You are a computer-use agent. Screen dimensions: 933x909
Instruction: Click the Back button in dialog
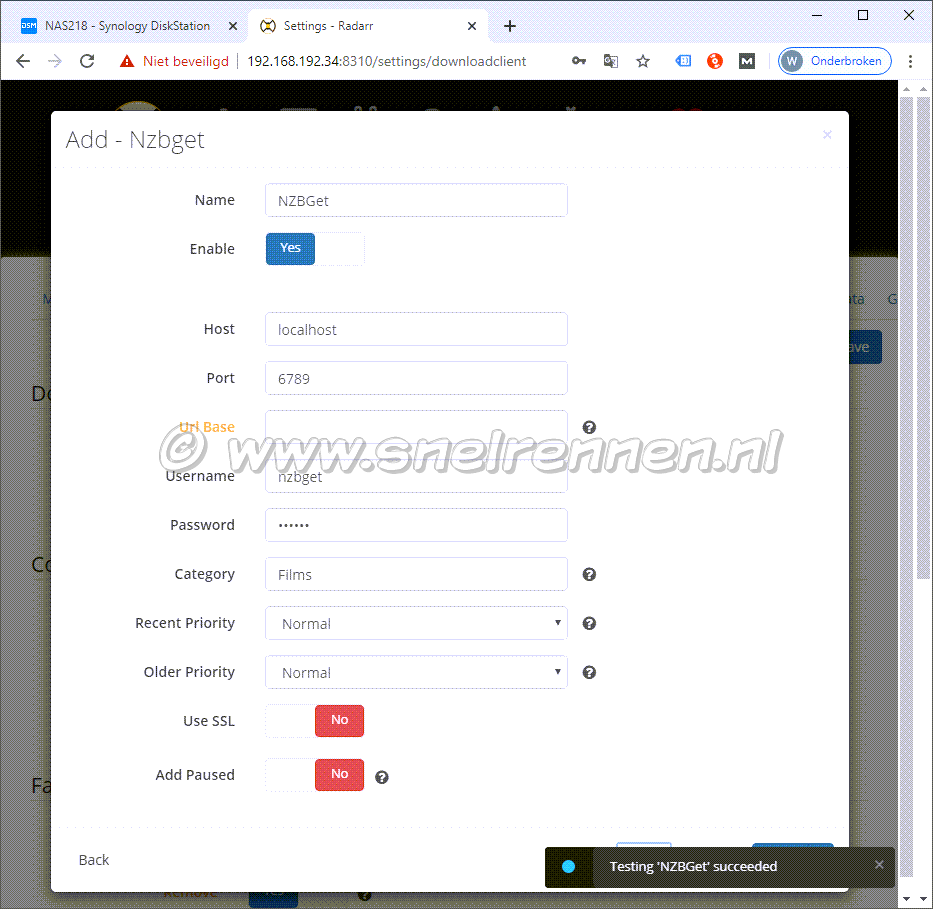click(94, 860)
